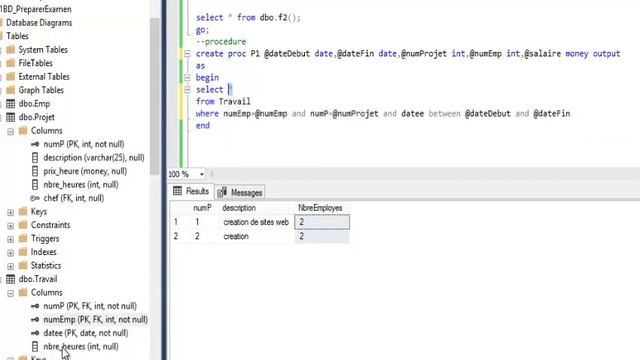This screenshot has width=640, height=360.
Task: Click foreign key icon beside chef column
Action: [35, 198]
